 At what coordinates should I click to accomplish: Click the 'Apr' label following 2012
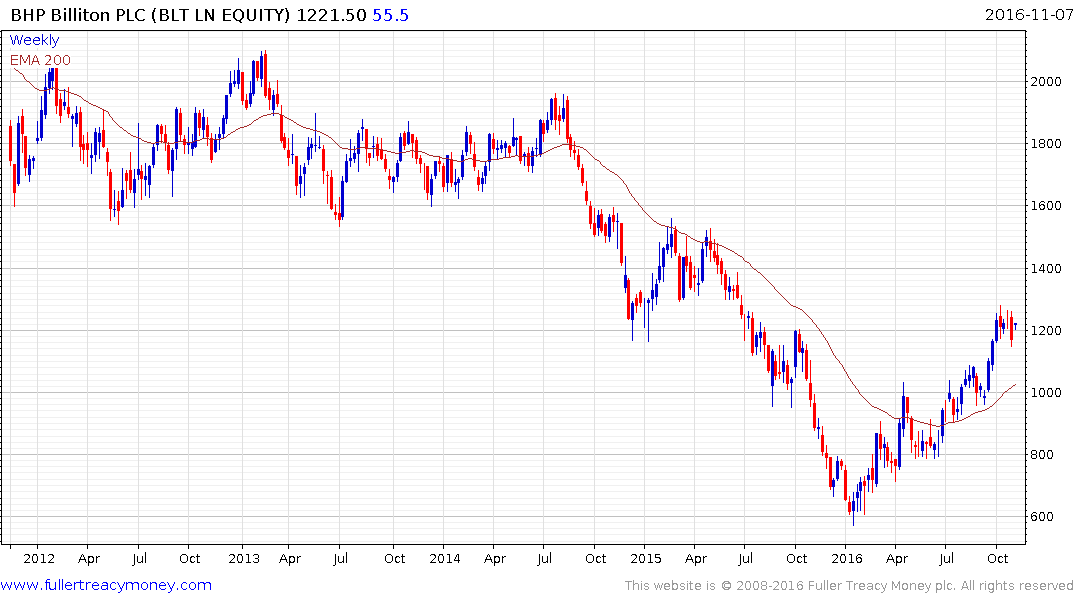click(x=88, y=559)
